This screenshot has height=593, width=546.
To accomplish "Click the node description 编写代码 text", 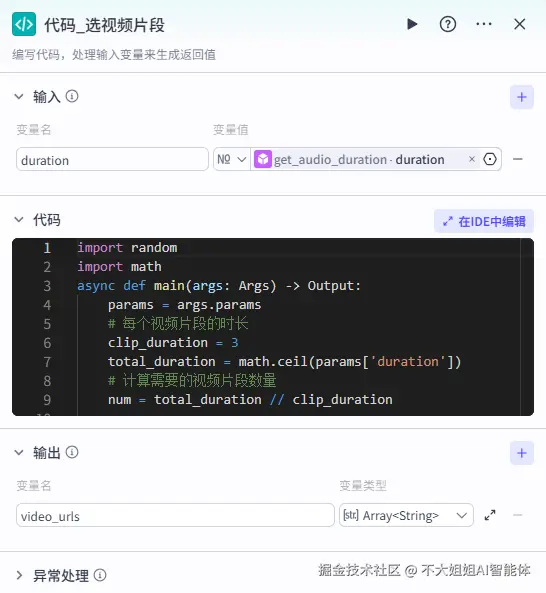I will pos(114,55).
